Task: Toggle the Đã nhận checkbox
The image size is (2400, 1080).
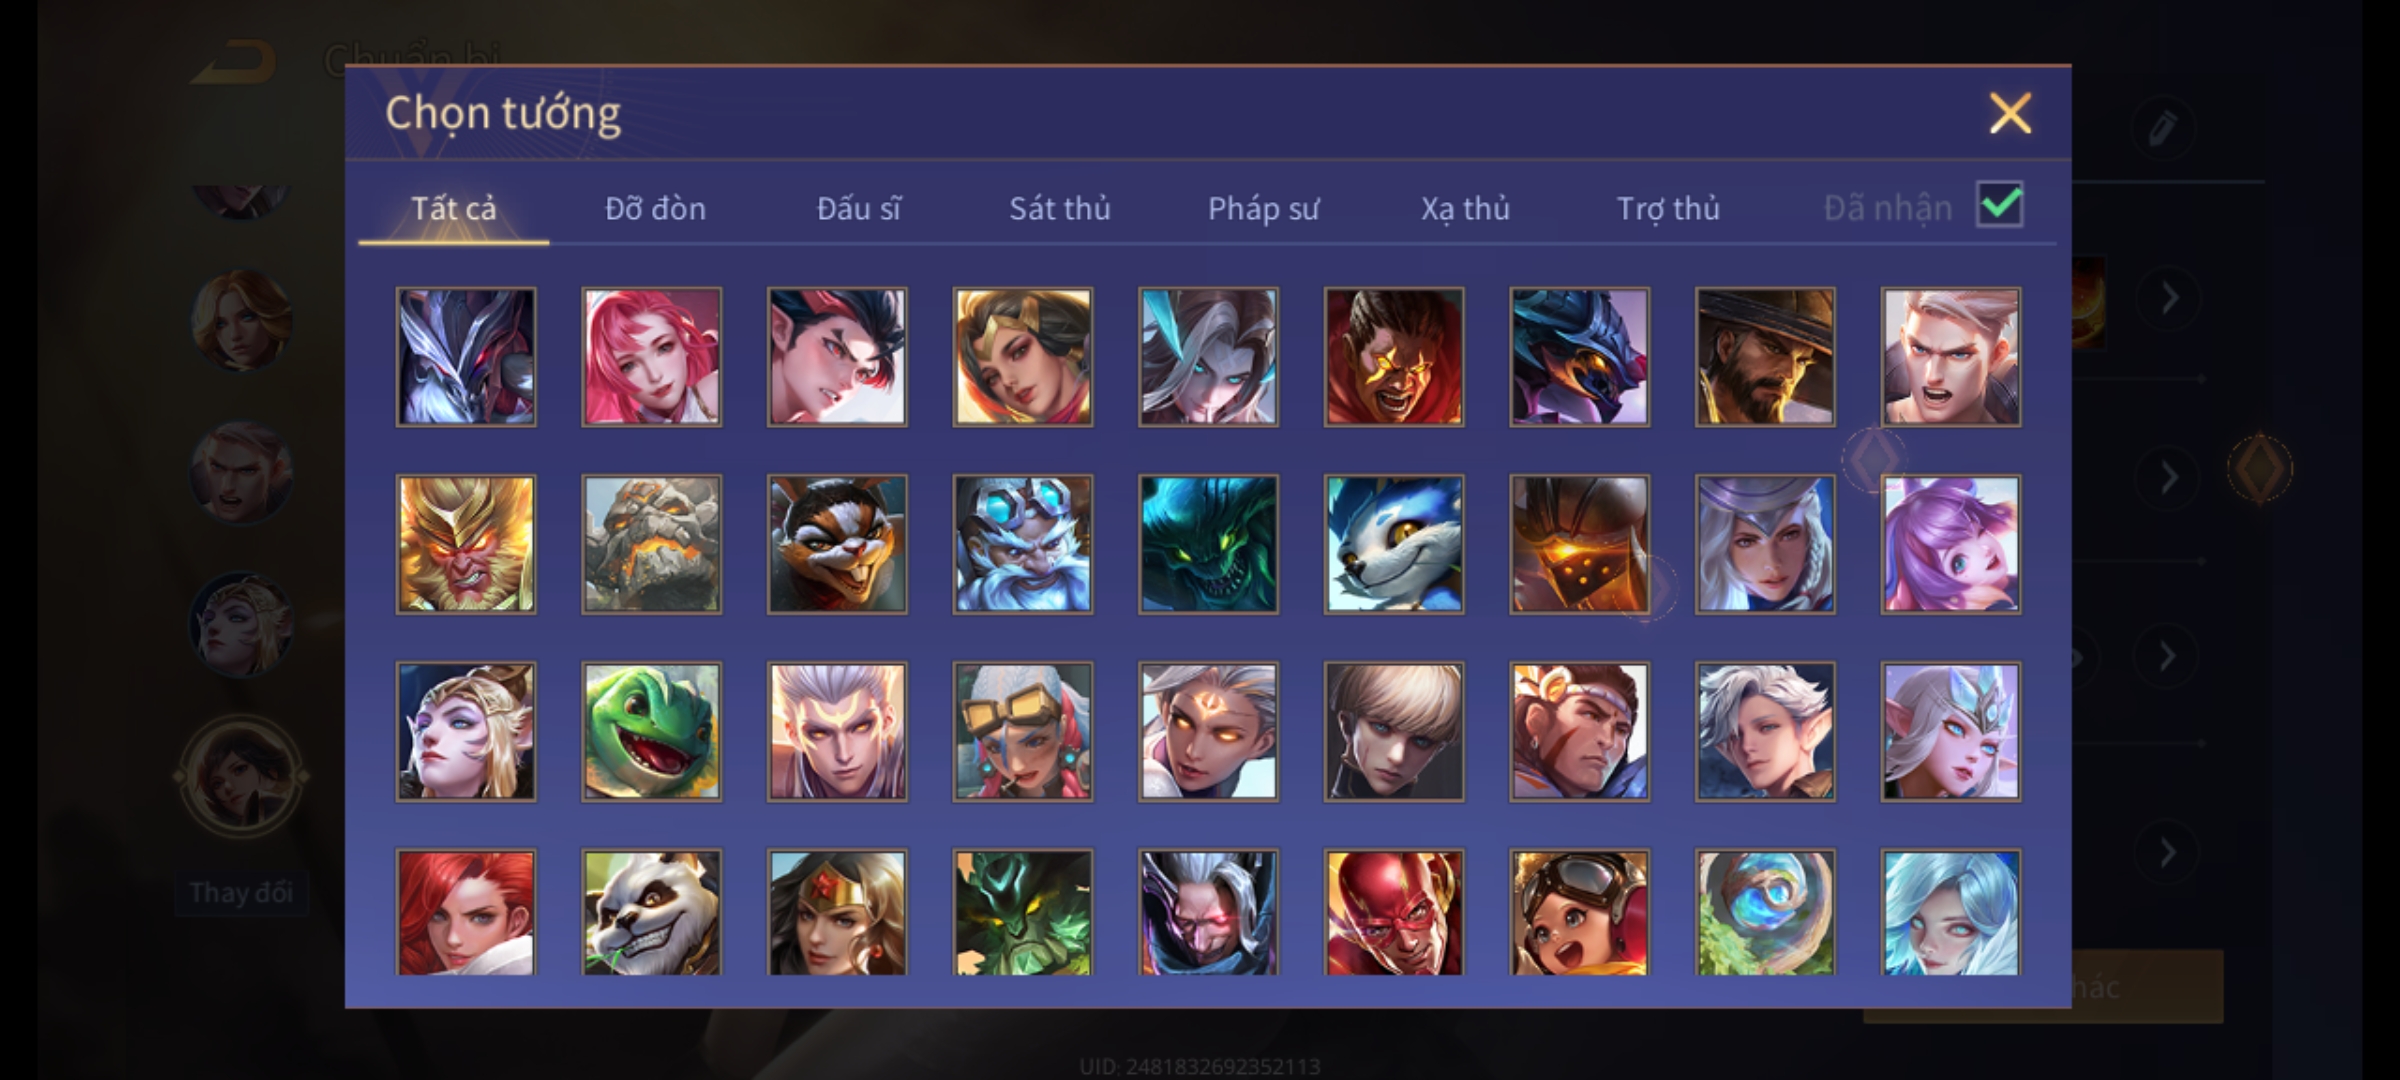Action: point(2000,205)
